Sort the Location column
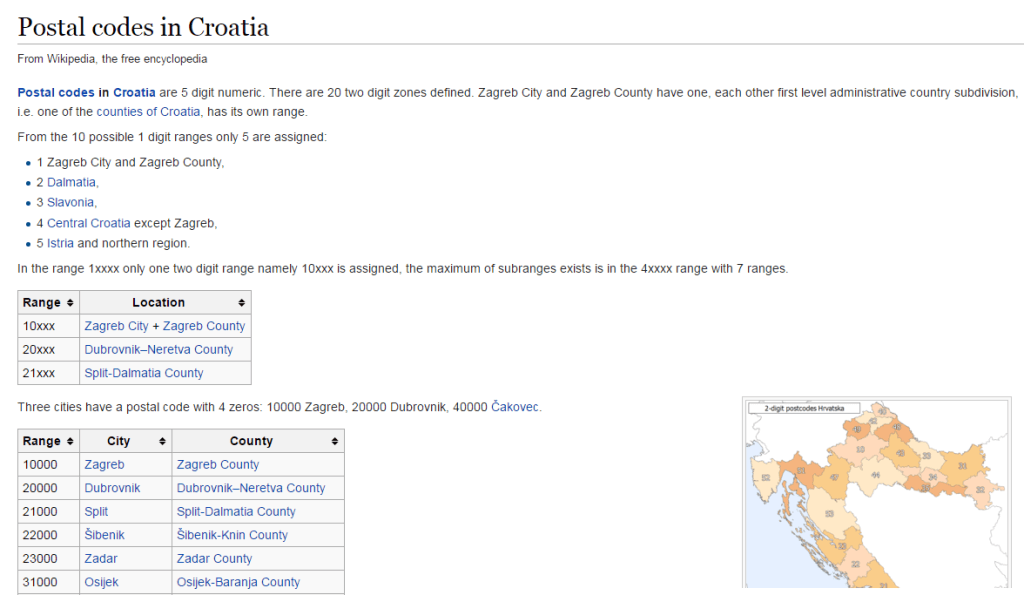The height and width of the screenshot is (595, 1024). click(241, 302)
